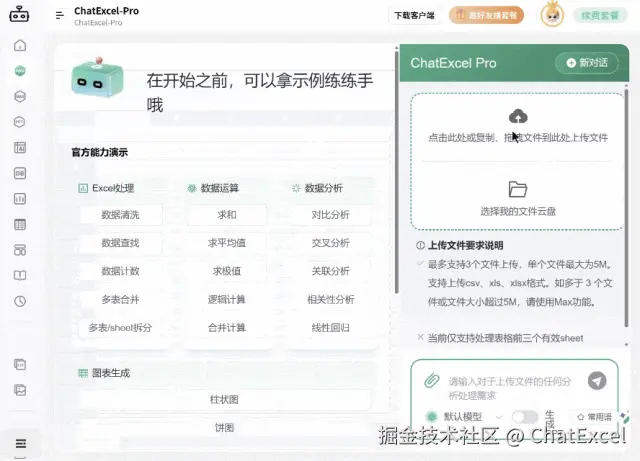Attach a file with paperclip icon
This screenshot has width=640, height=461.
point(431,381)
